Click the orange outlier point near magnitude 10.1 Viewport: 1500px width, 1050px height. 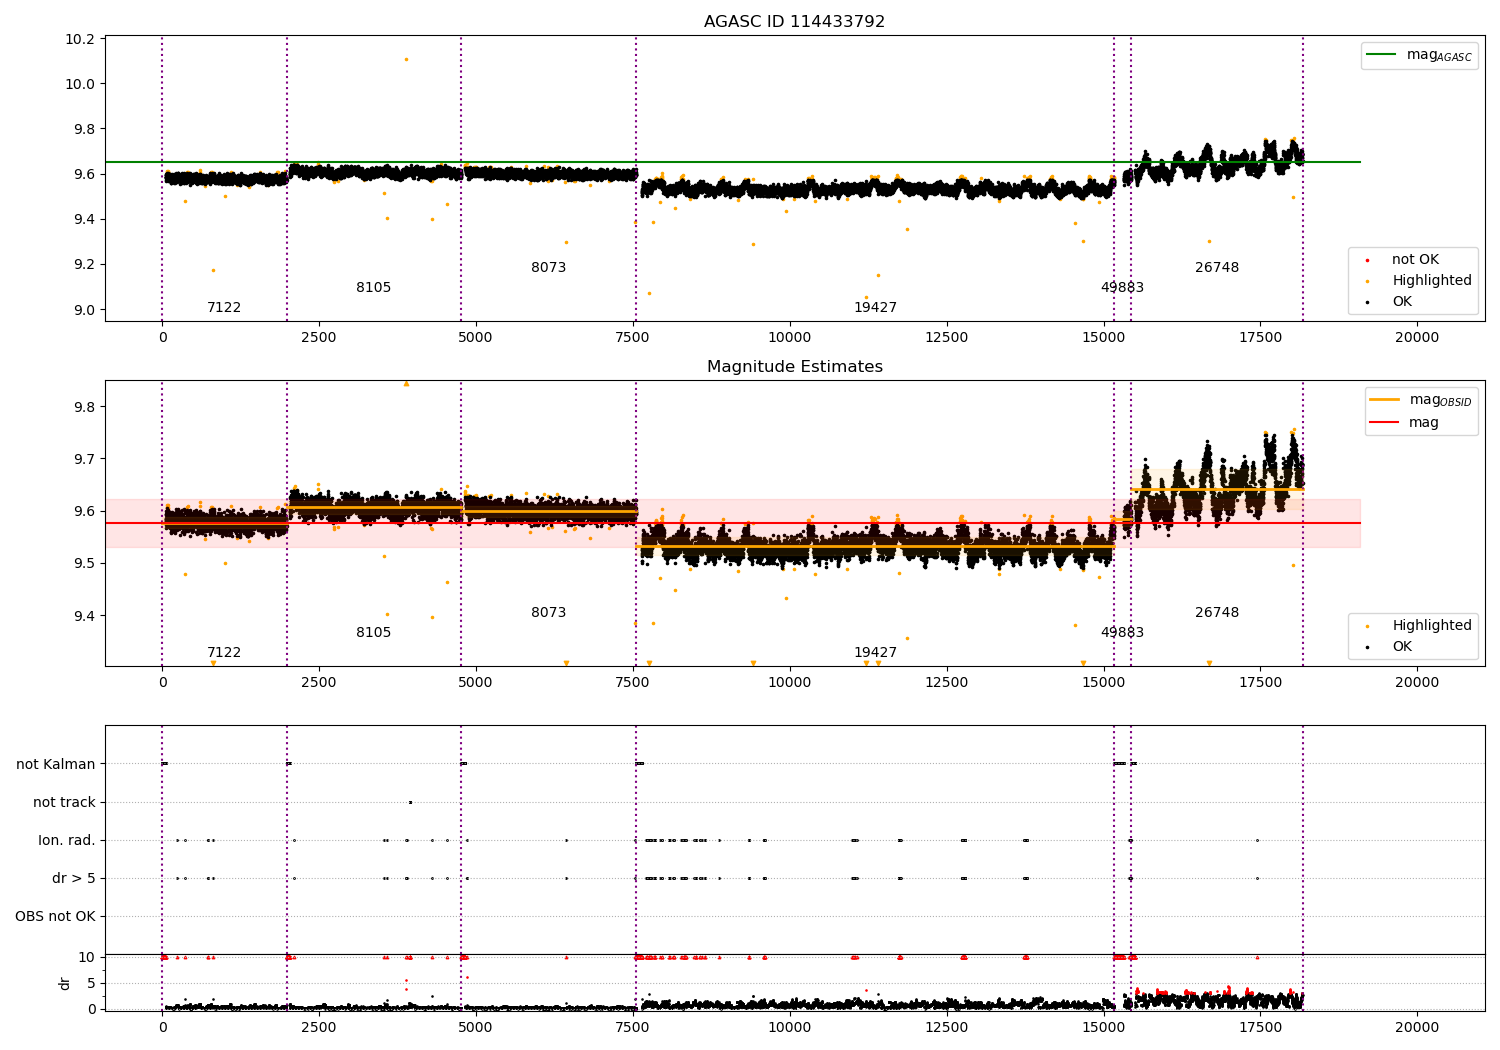[x=406, y=59]
